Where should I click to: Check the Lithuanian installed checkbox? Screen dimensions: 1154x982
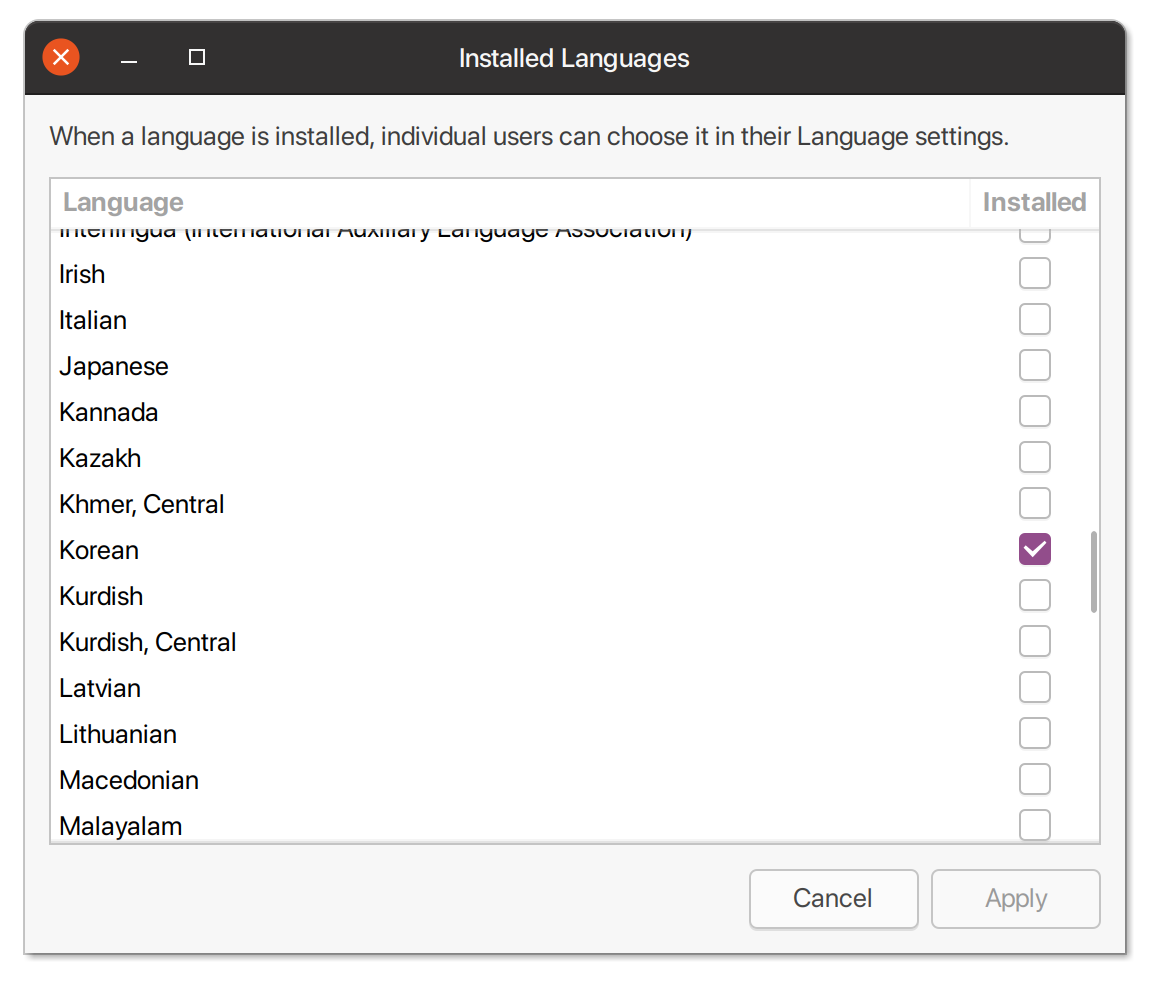(x=1034, y=733)
